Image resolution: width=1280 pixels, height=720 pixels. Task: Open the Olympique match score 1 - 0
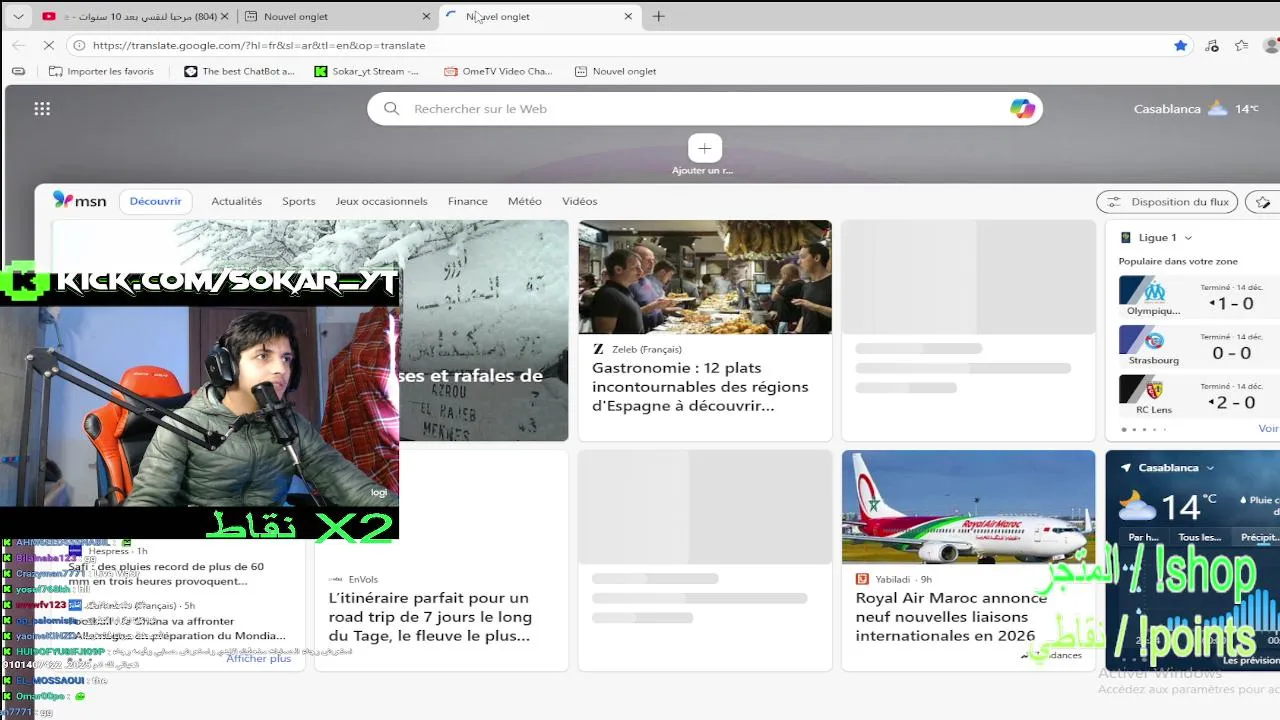pyautogui.click(x=1231, y=303)
